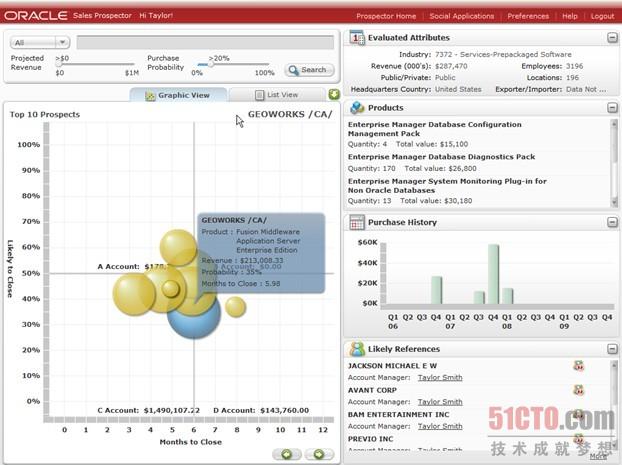Click JACKSON MICHAEL E W reference name
Viewport: 622px width, 465px height.
pyautogui.click(x=392, y=366)
